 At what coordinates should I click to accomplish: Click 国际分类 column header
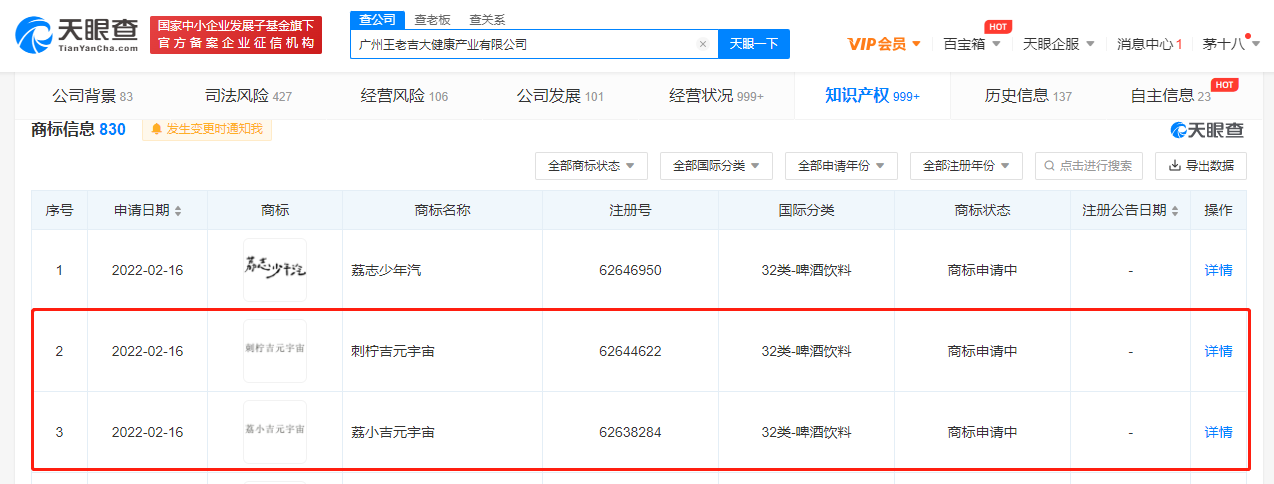(x=806, y=211)
